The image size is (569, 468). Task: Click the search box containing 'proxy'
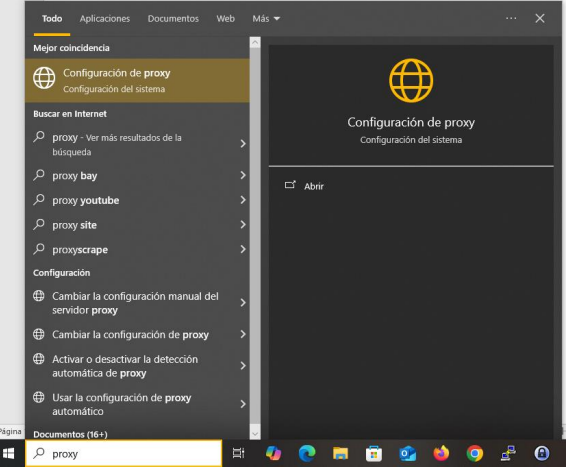[x=123, y=454]
